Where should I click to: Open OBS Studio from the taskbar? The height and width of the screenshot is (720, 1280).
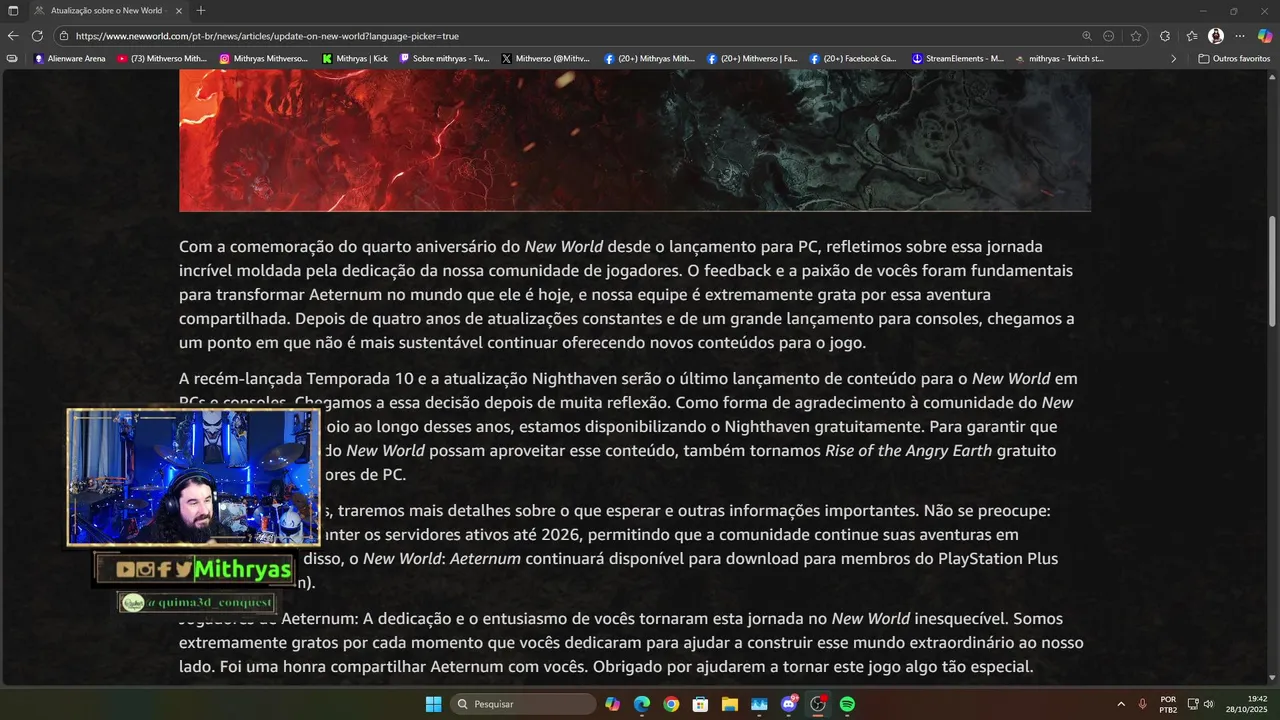pyautogui.click(x=818, y=704)
